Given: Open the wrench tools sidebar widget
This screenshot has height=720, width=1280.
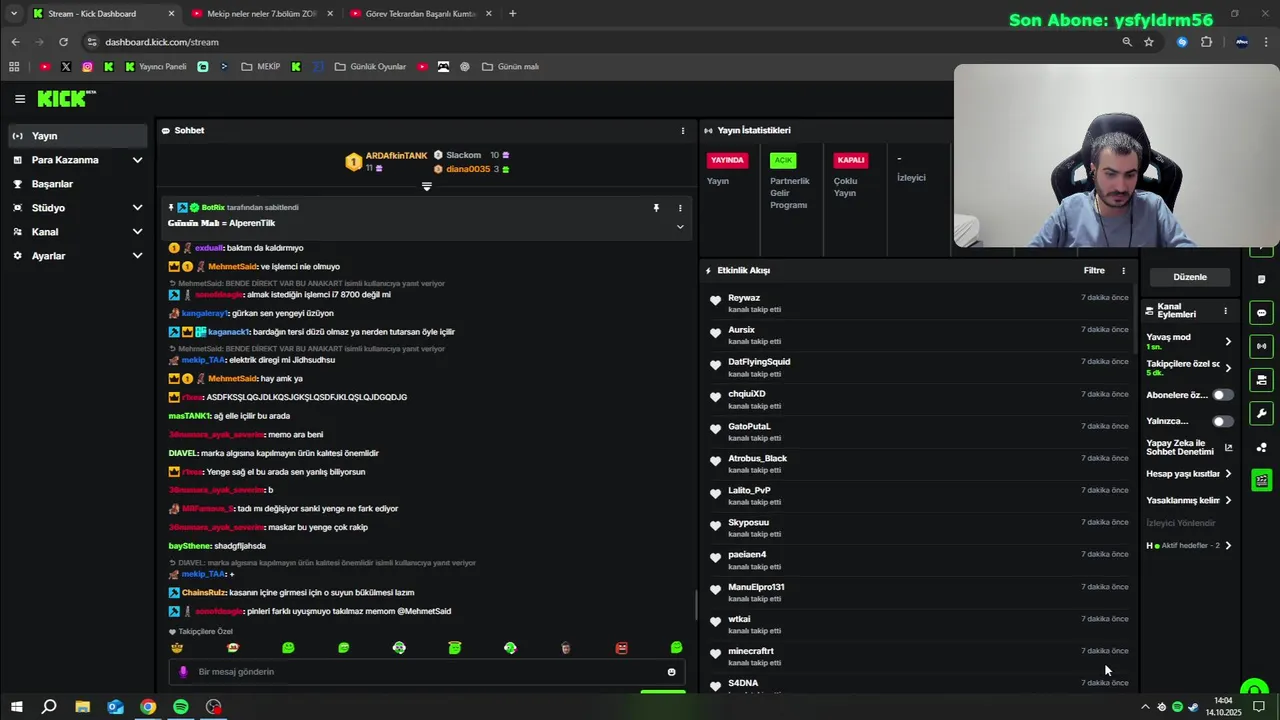Looking at the screenshot, I should [1262, 413].
